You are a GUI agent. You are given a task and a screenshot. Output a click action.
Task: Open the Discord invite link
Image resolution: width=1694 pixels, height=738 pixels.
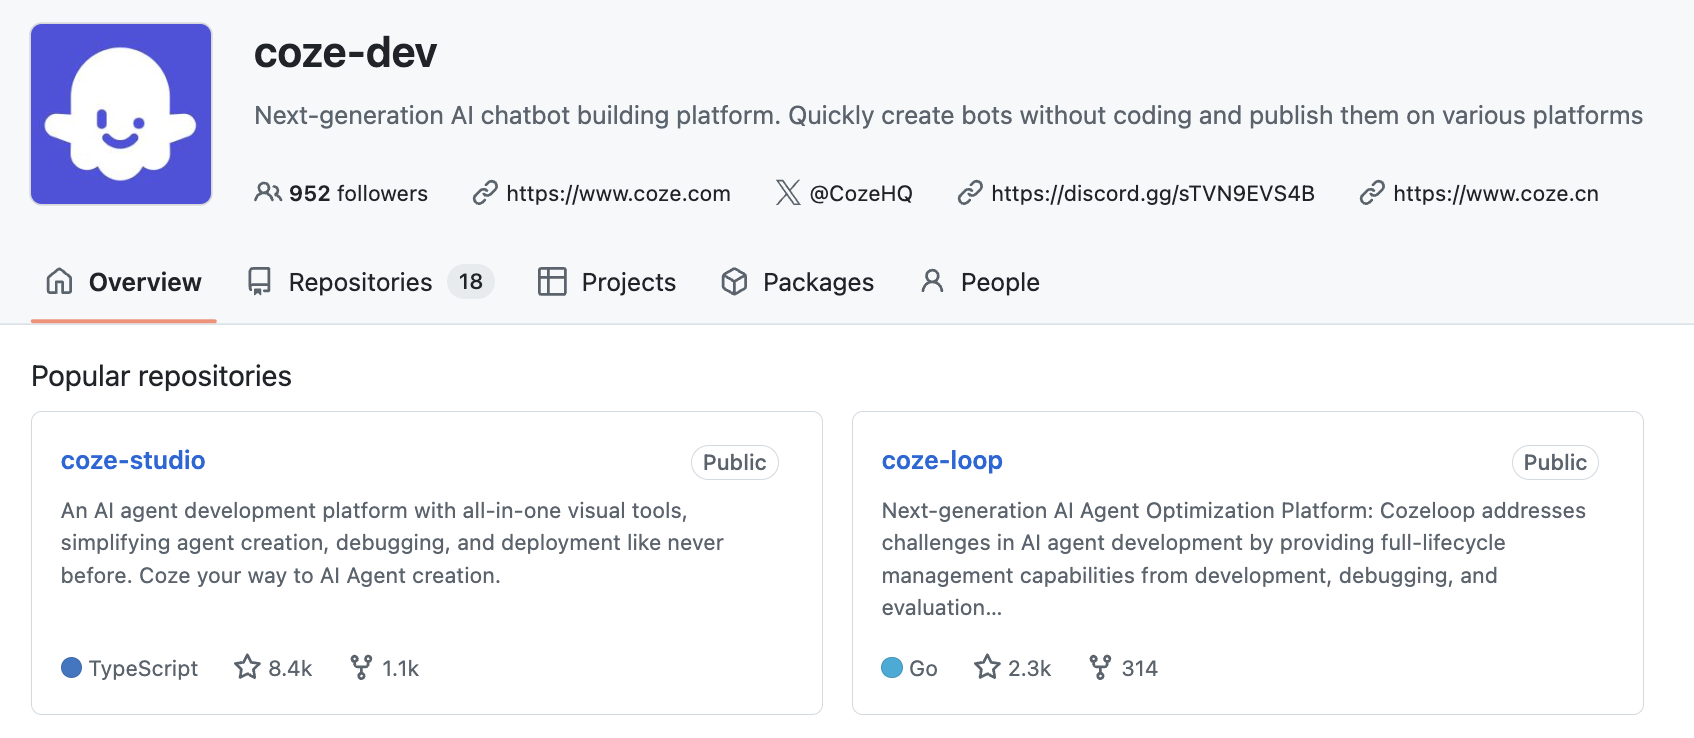(1152, 193)
